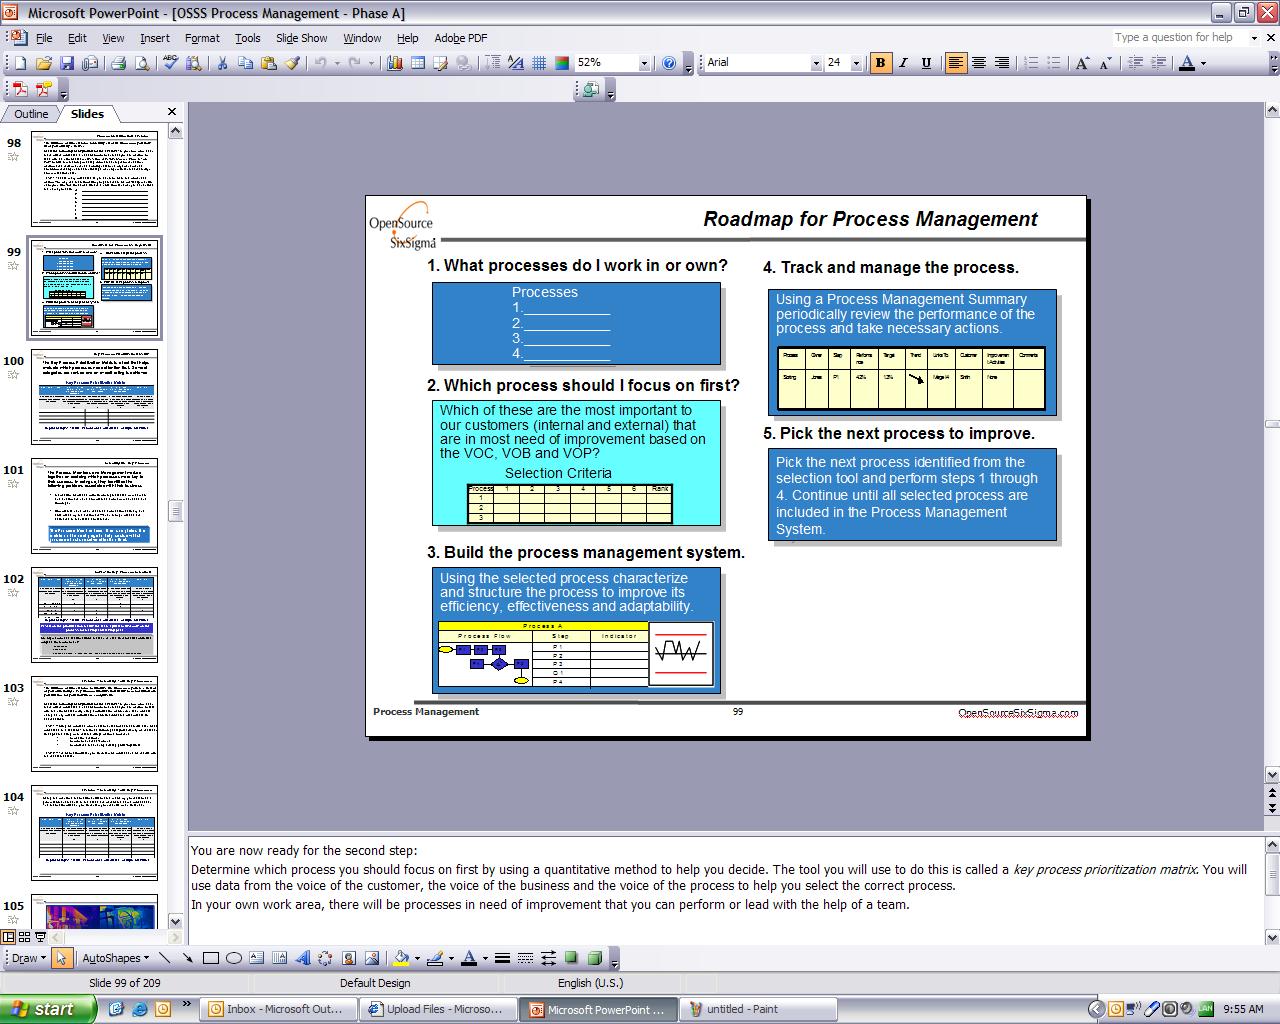Select the slide 101 thumbnail
The width and height of the screenshot is (1280, 1024).
pyautogui.click(x=94, y=506)
